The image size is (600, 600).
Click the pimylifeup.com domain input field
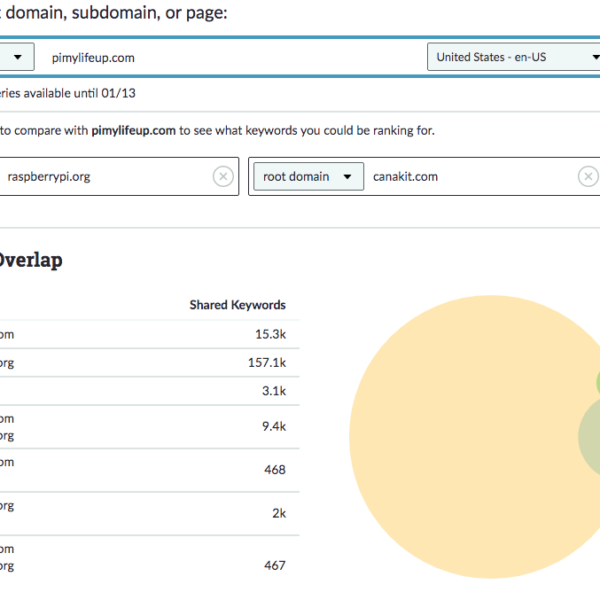coord(230,57)
